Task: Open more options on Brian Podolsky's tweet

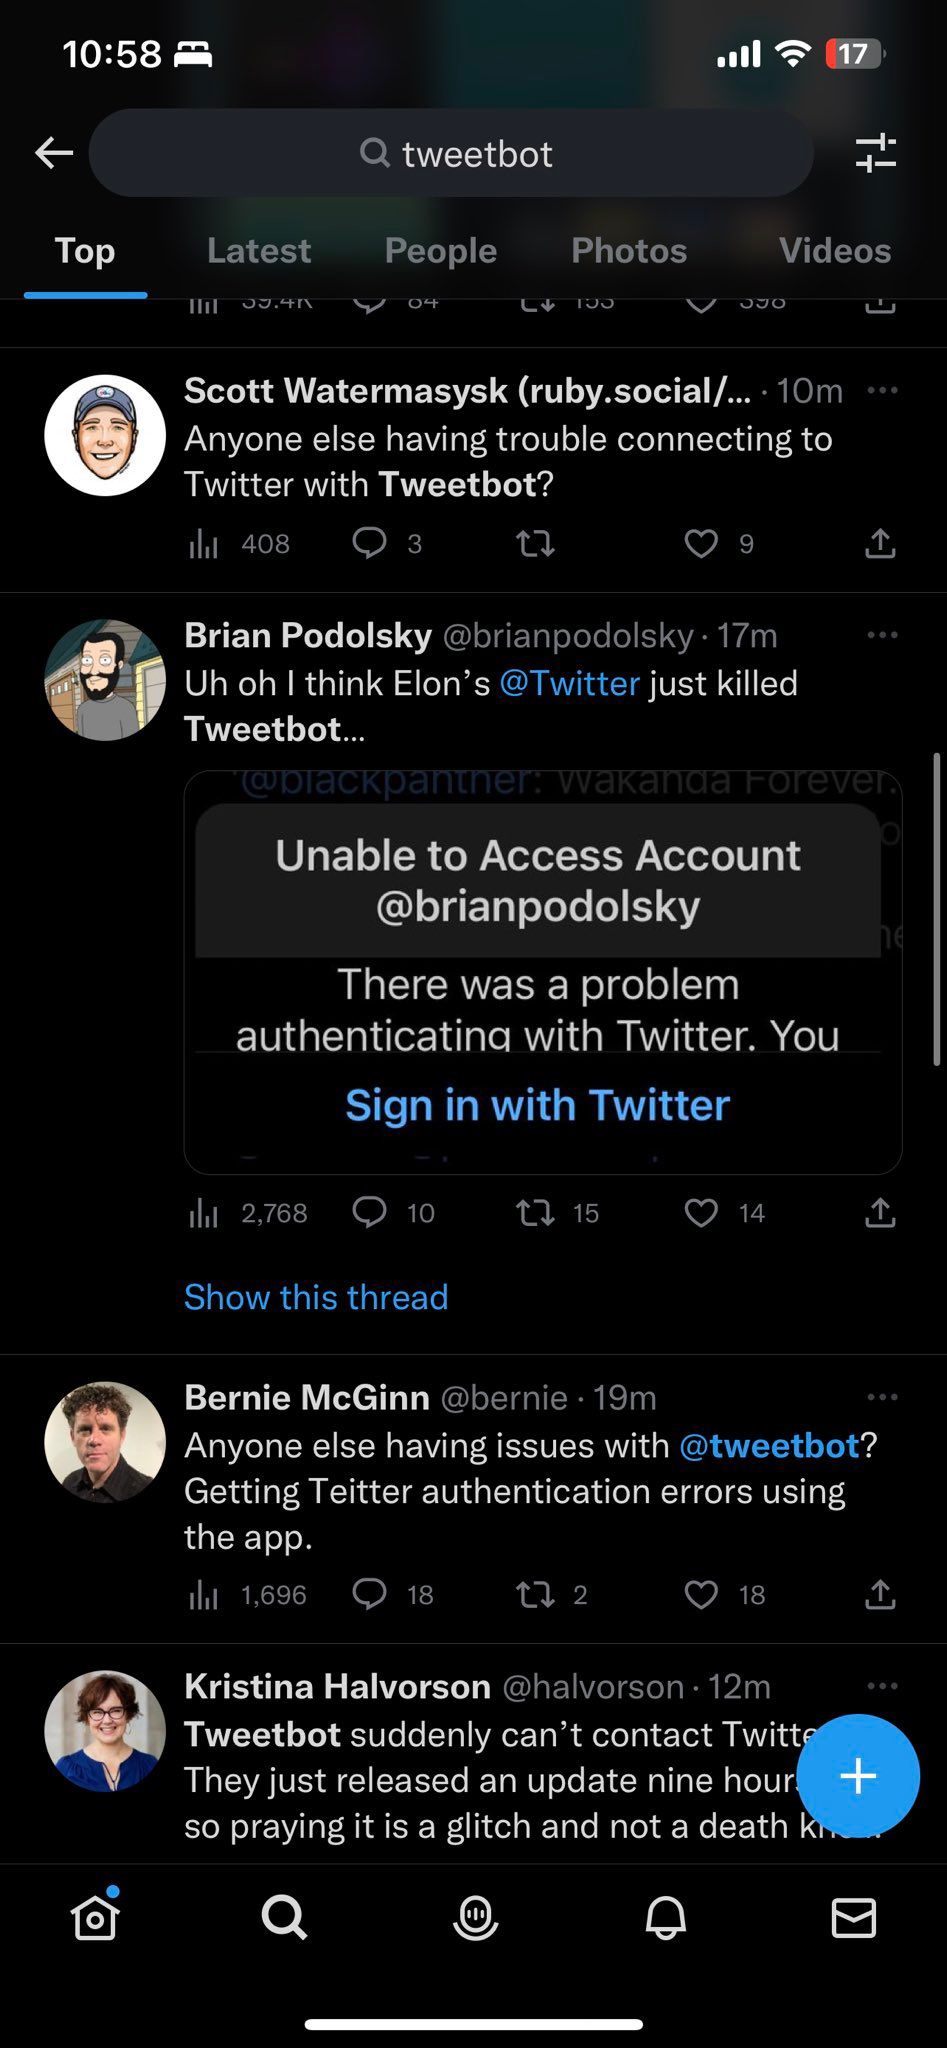Action: [882, 635]
